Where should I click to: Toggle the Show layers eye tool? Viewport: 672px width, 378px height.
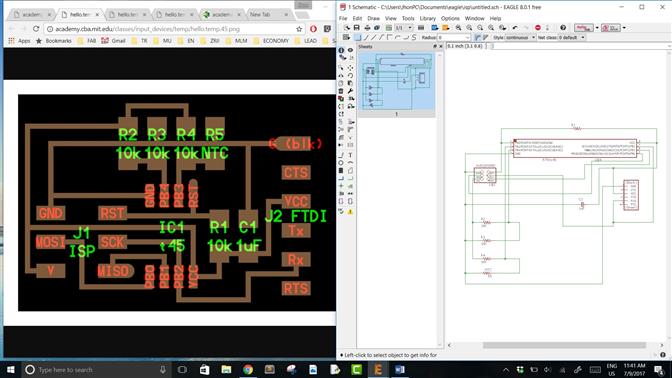tap(350, 50)
